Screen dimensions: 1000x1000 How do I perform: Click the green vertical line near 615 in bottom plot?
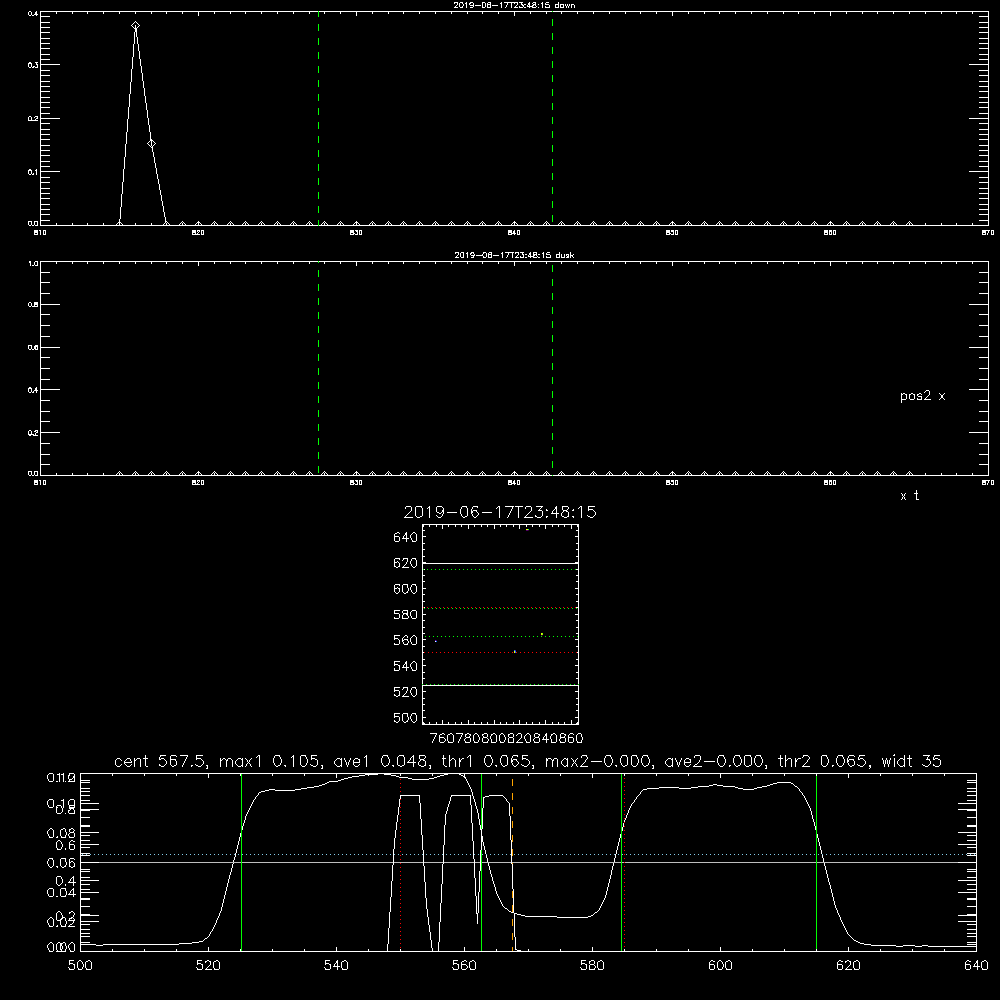point(816,861)
